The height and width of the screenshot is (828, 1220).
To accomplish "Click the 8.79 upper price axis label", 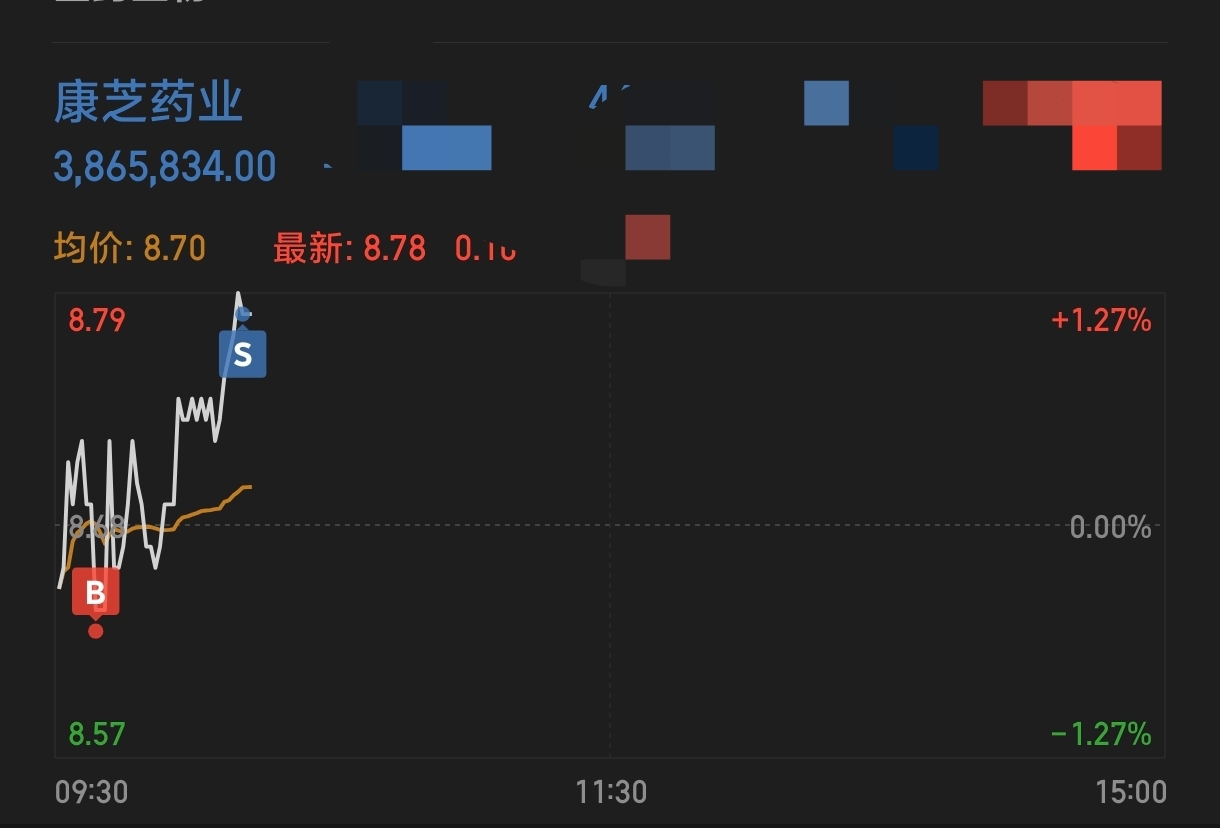I will pos(97,320).
